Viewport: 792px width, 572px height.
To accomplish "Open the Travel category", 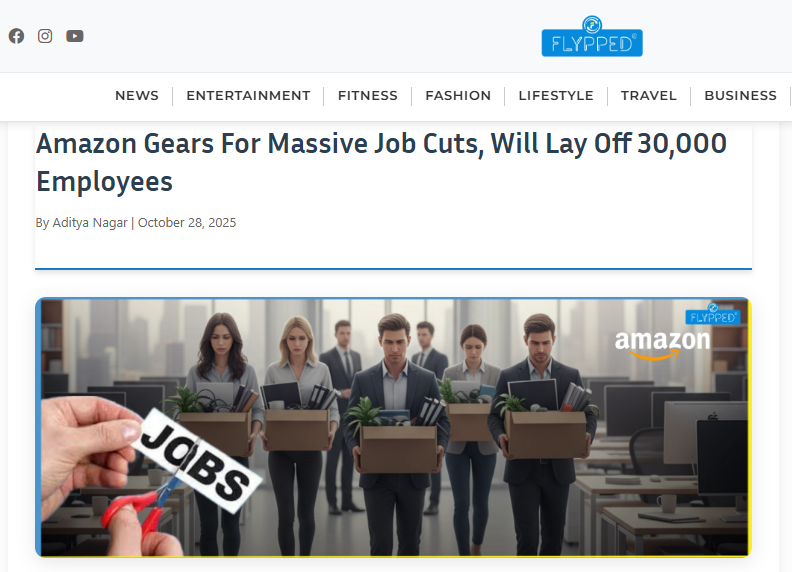I will 649,96.
